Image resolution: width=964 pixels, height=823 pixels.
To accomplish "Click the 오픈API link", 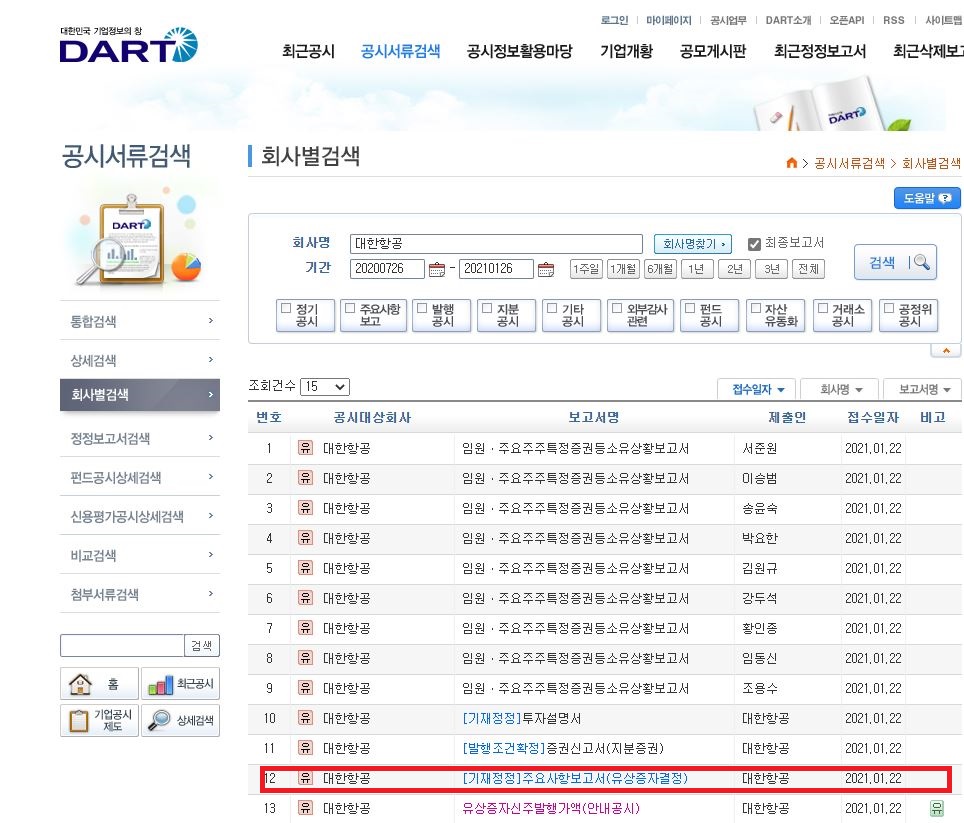I will click(x=847, y=20).
